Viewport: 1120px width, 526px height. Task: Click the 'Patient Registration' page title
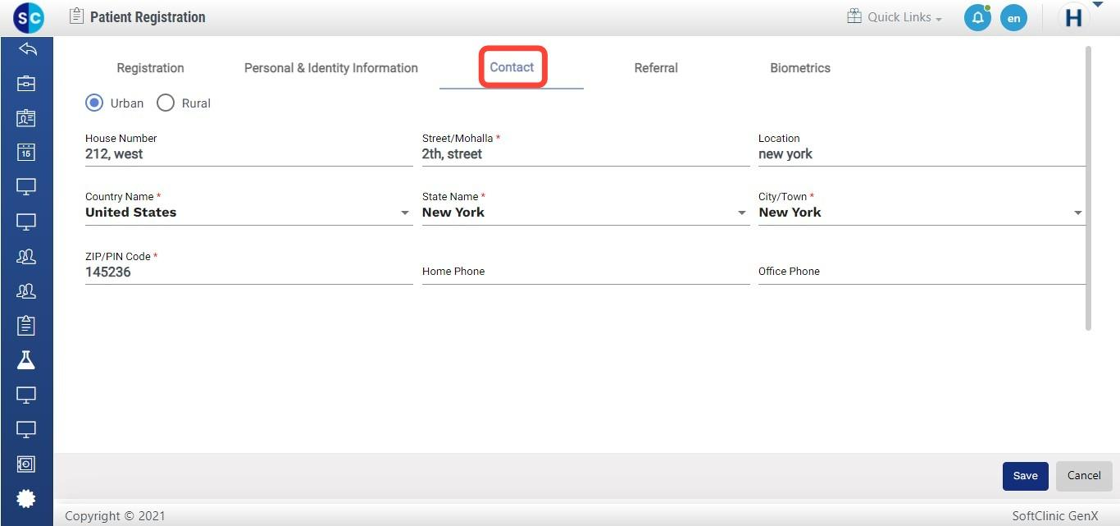pyautogui.click(x=147, y=16)
